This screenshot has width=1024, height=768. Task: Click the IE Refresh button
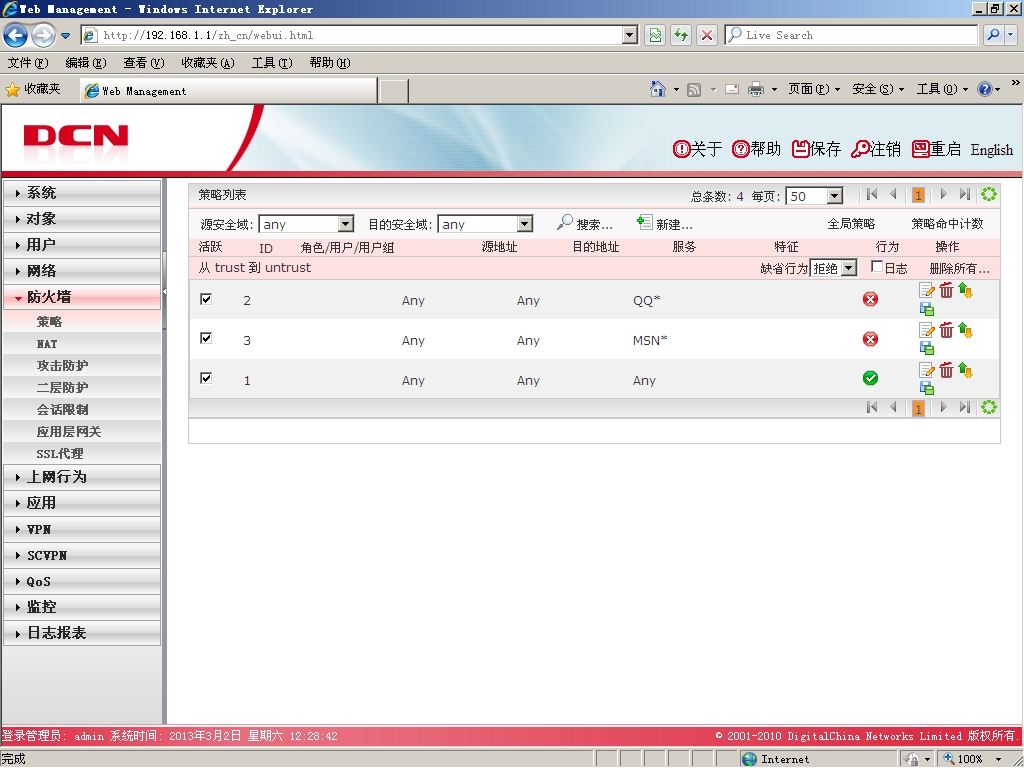point(681,35)
